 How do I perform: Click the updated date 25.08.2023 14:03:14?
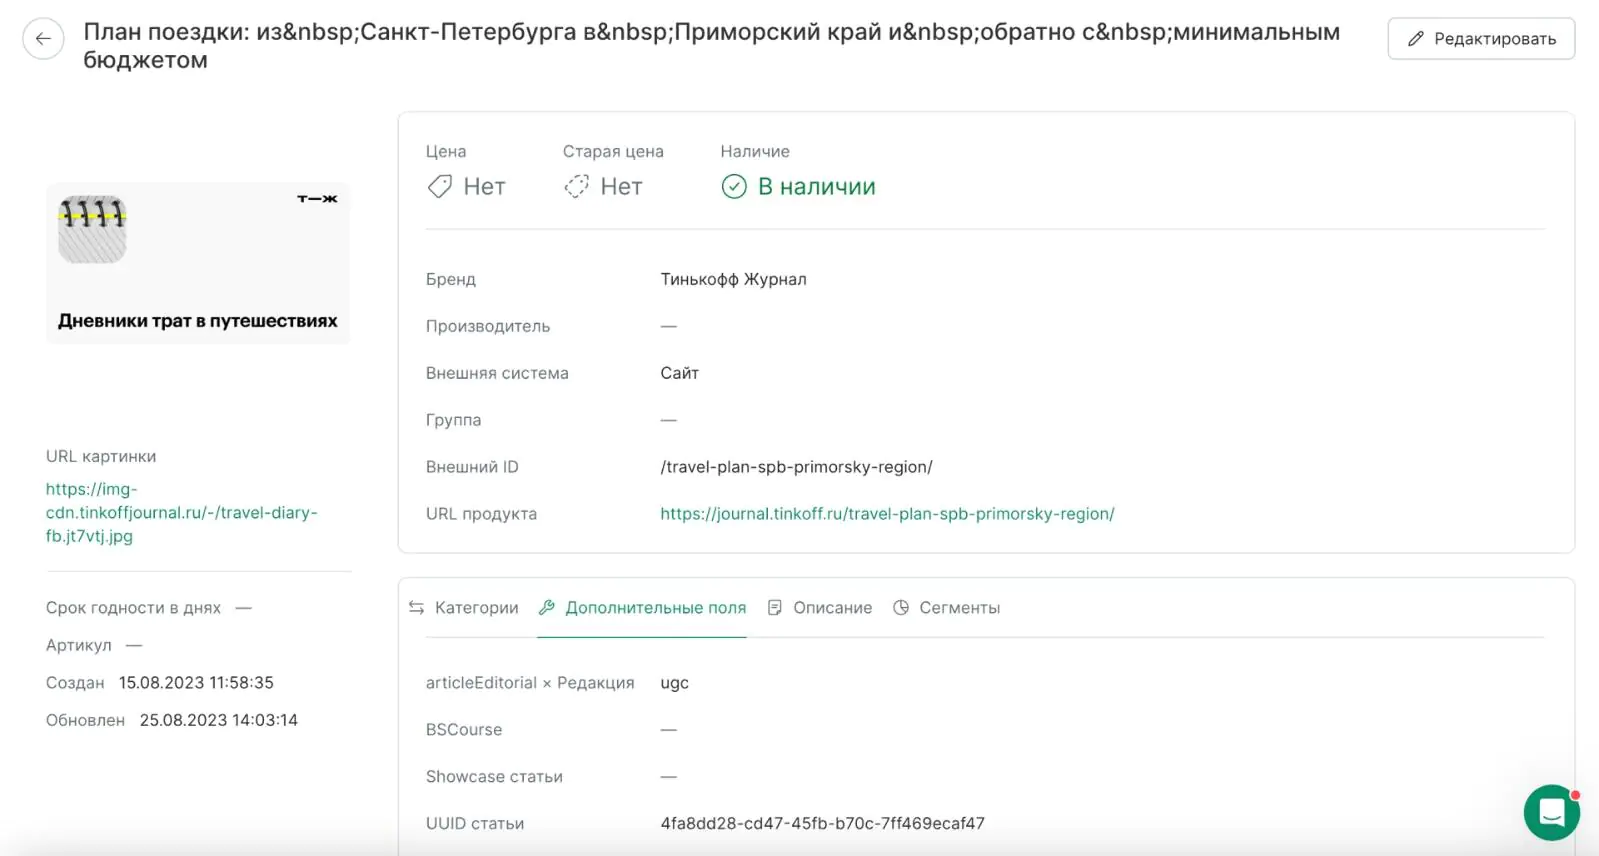pyautogui.click(x=219, y=720)
